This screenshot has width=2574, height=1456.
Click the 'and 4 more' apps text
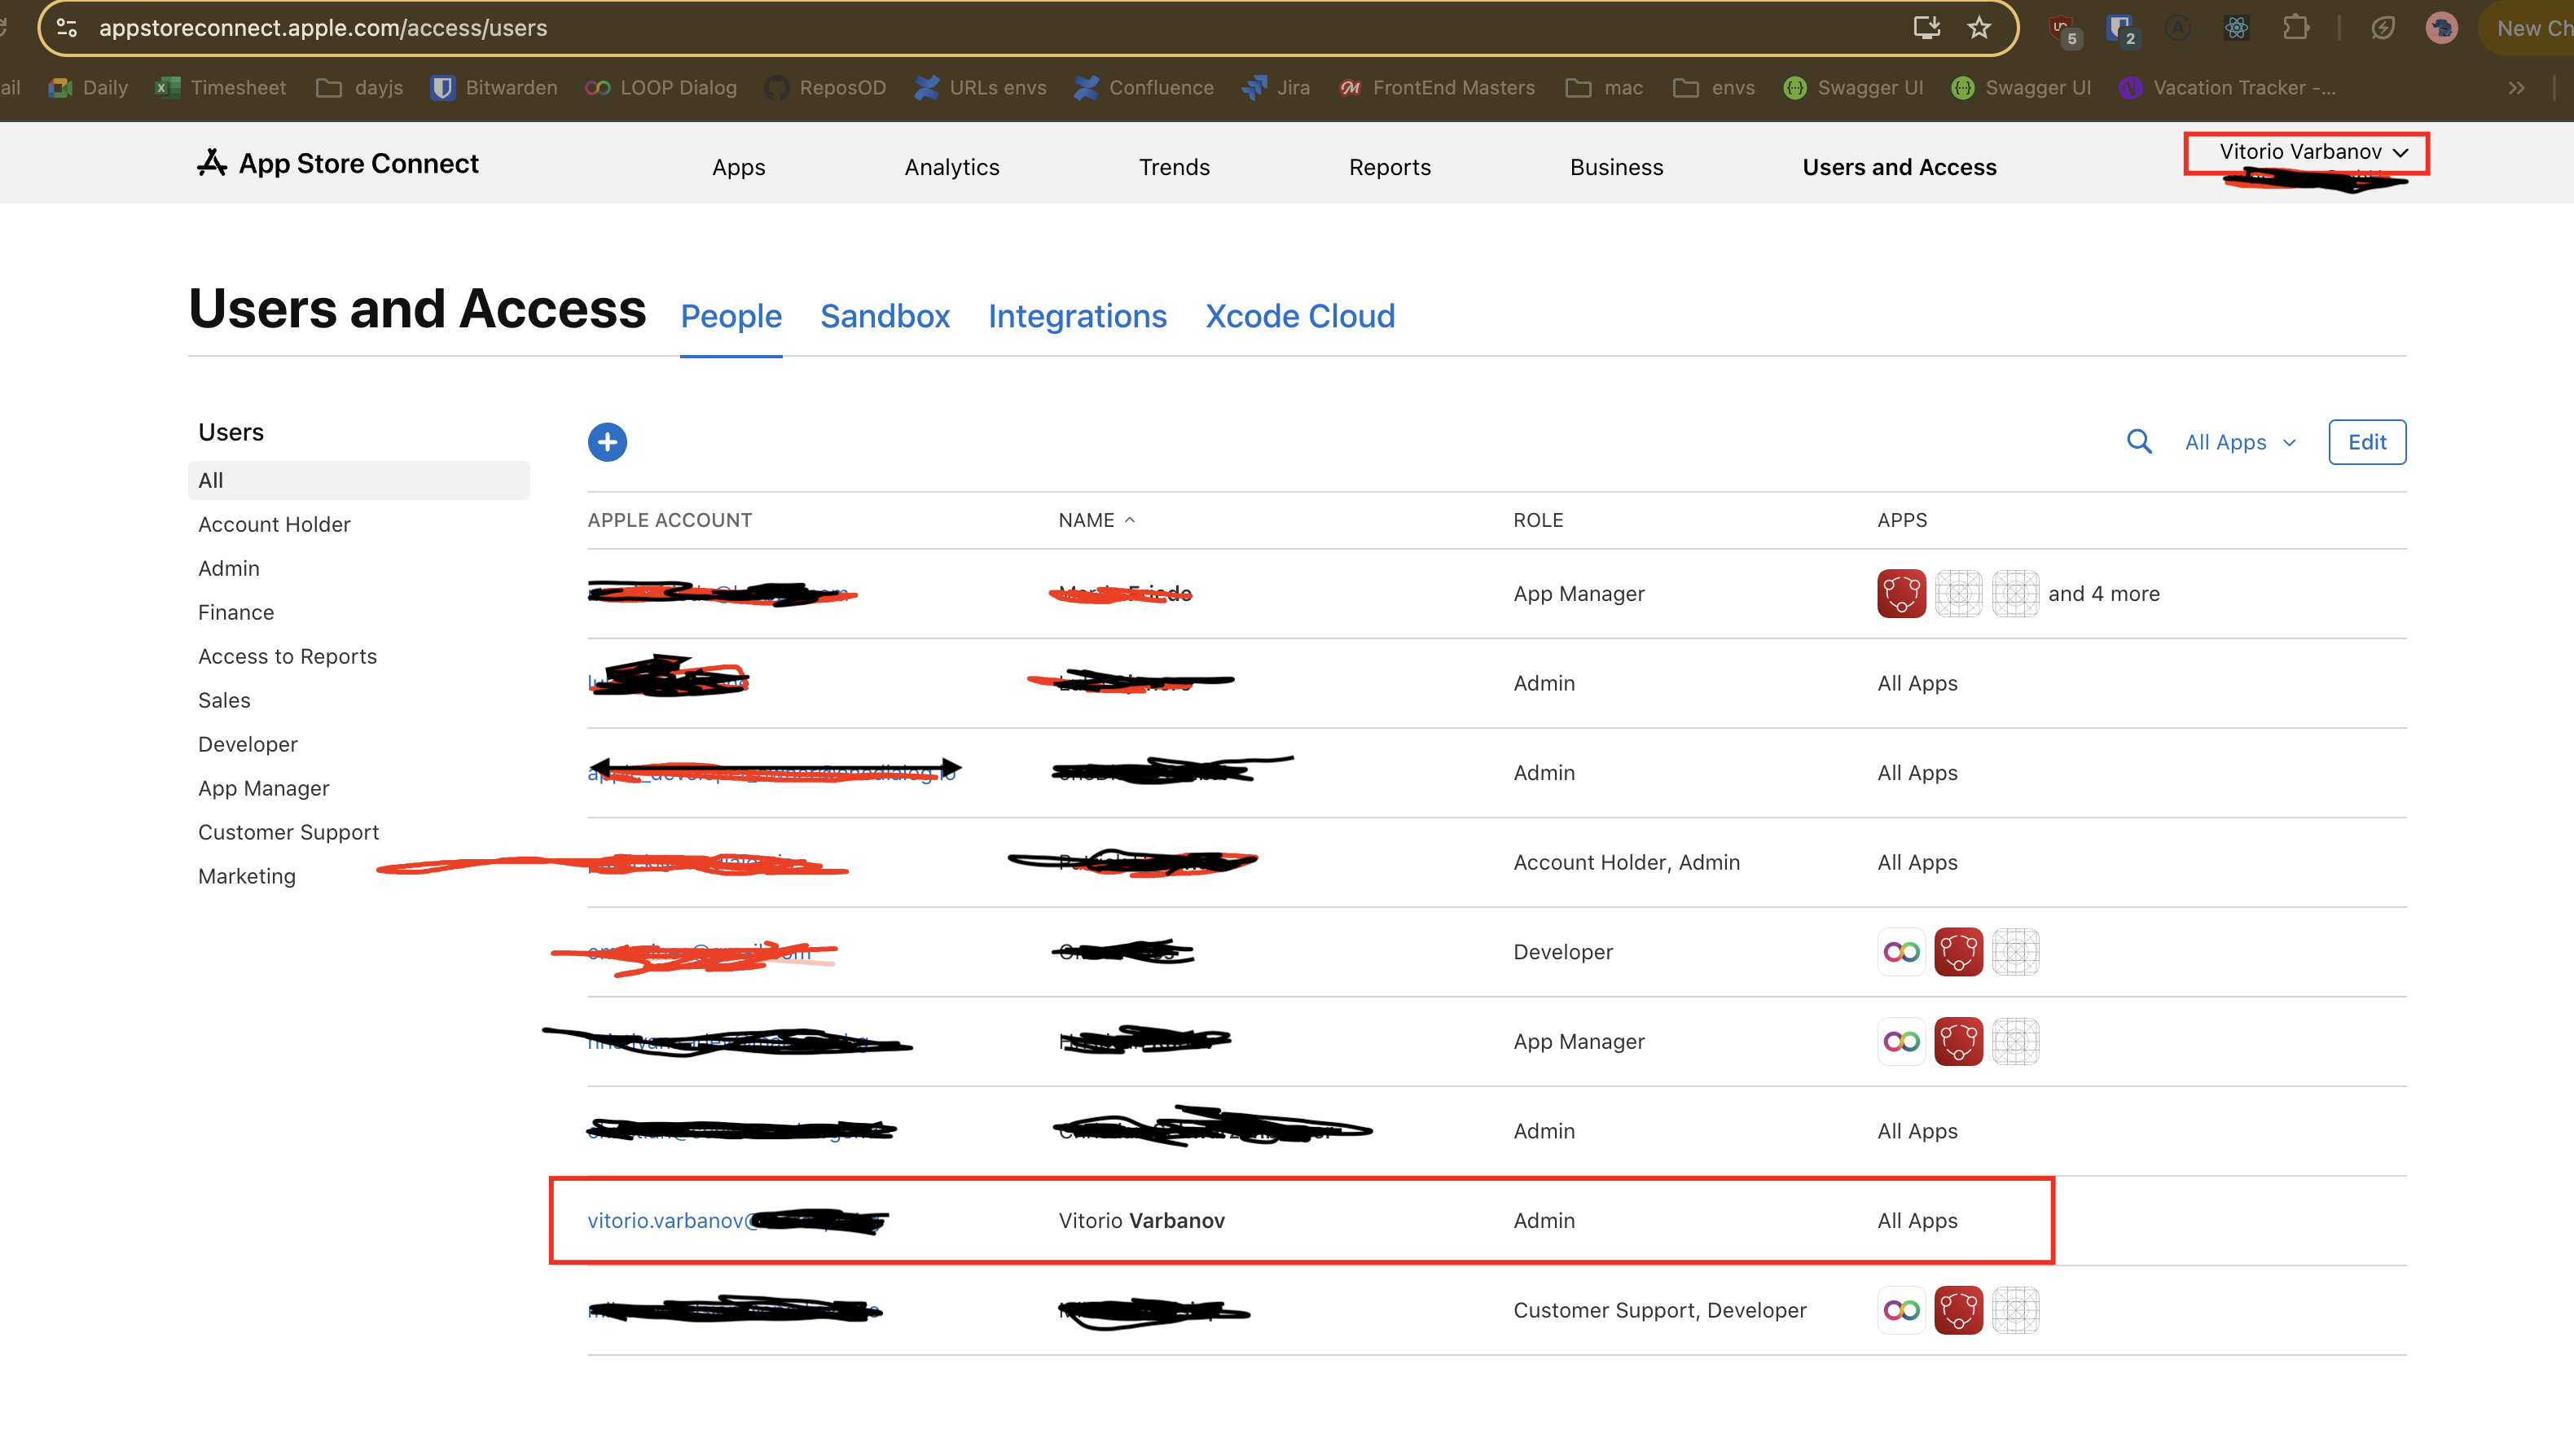2103,594
